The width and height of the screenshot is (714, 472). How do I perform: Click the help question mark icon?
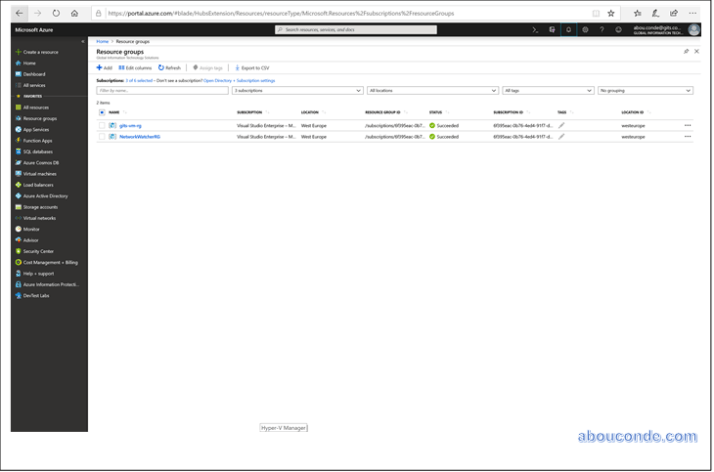(601, 30)
